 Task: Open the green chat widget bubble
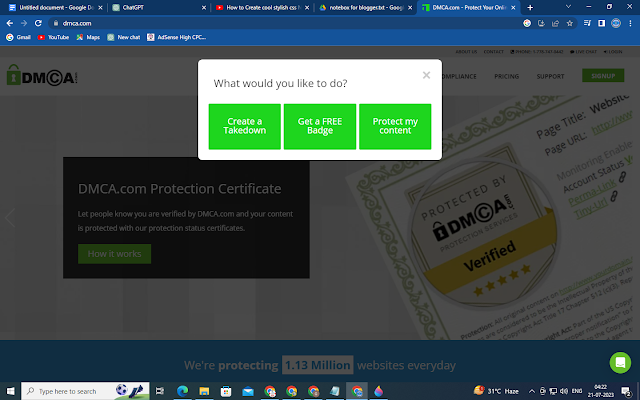[x=620, y=362]
